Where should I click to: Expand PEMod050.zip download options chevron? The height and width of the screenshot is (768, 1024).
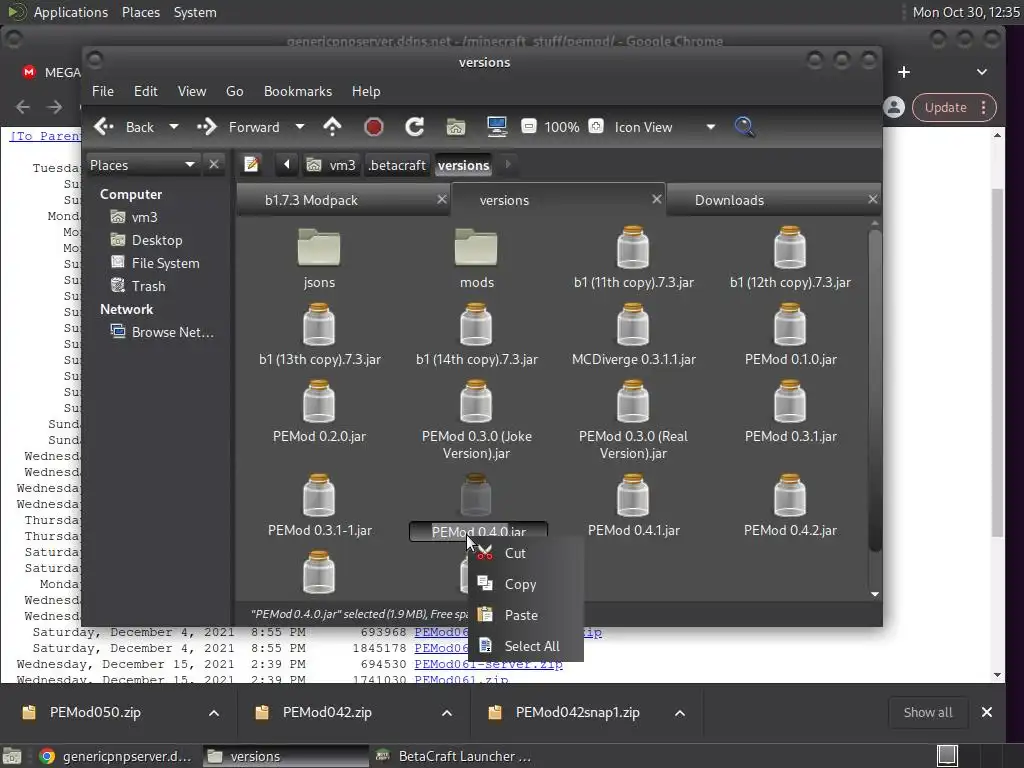pyautogui.click(x=214, y=712)
